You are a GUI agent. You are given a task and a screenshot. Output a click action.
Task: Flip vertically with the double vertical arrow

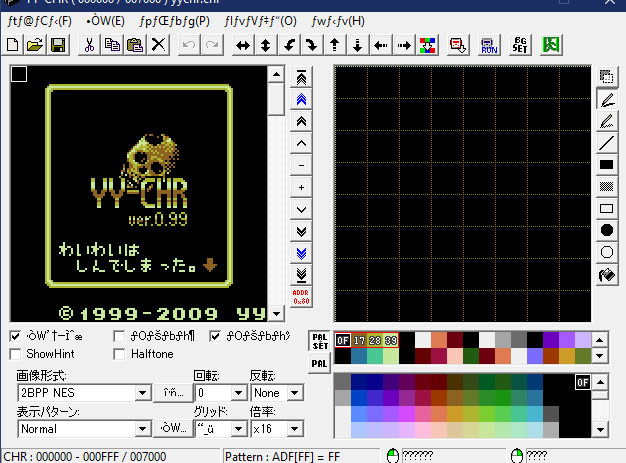[265, 45]
